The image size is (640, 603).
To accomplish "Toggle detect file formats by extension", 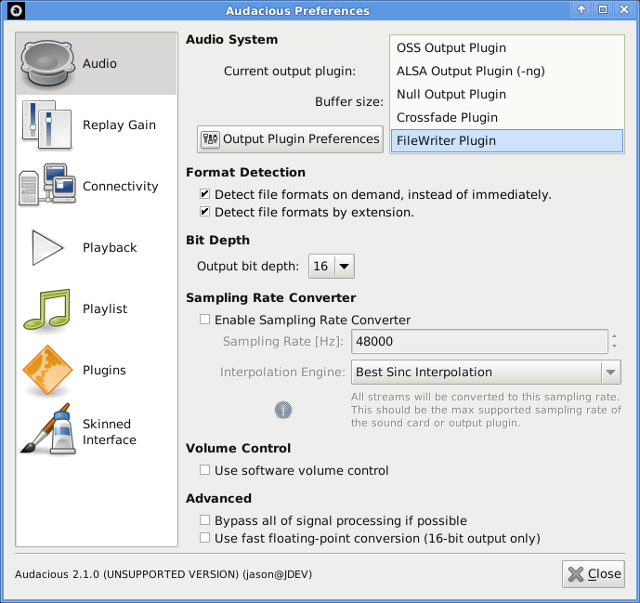I will (204, 211).
